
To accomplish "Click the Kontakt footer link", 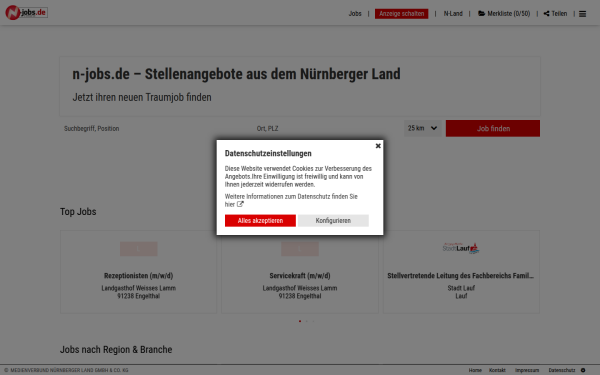I will click(x=497, y=370).
